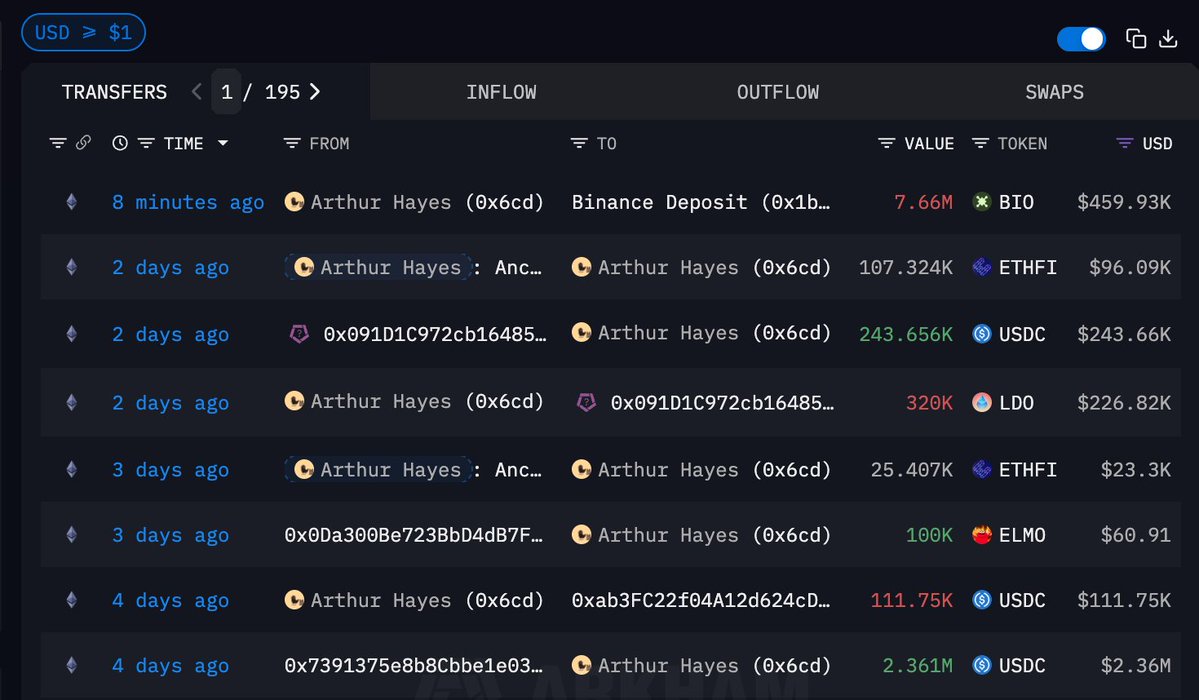Click the LDO token icon
This screenshot has height=700, width=1199.
[982, 402]
